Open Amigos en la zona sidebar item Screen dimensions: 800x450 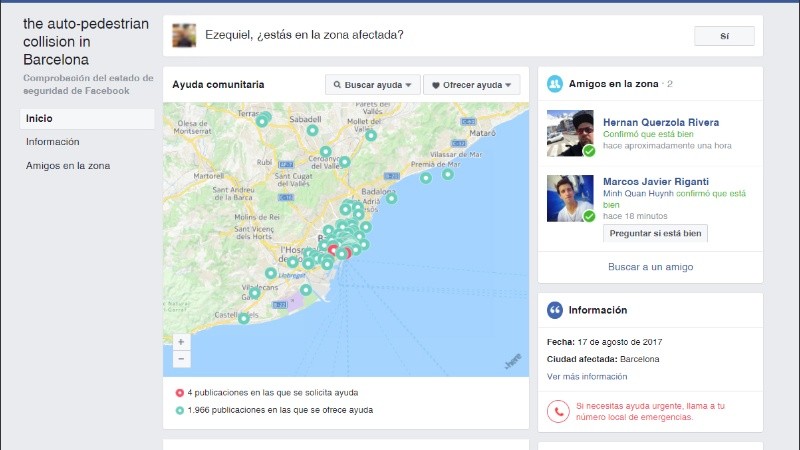point(68,166)
